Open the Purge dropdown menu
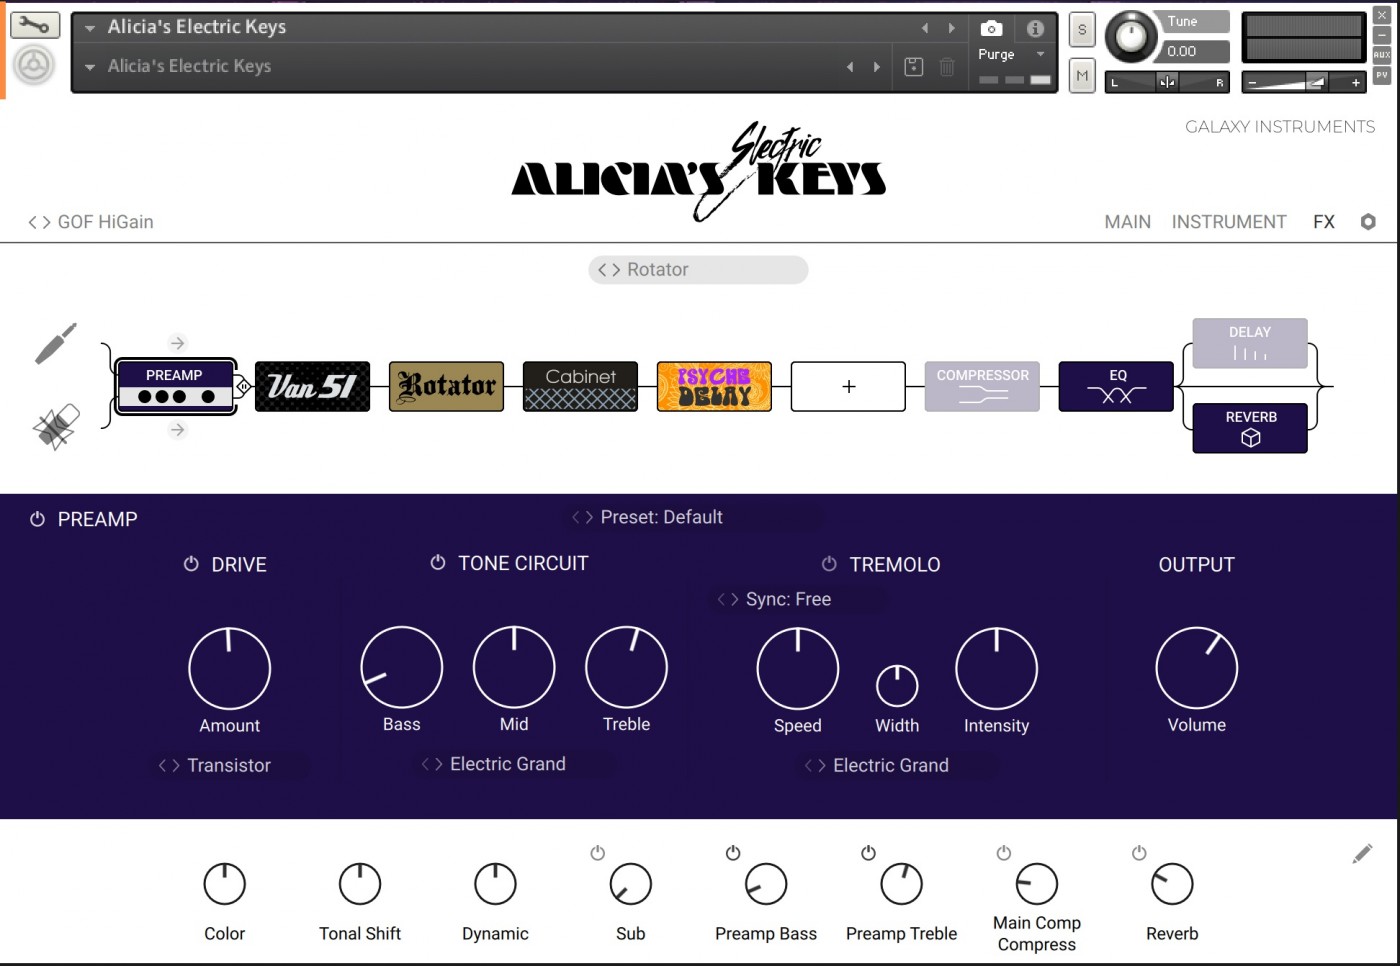 tap(1012, 54)
